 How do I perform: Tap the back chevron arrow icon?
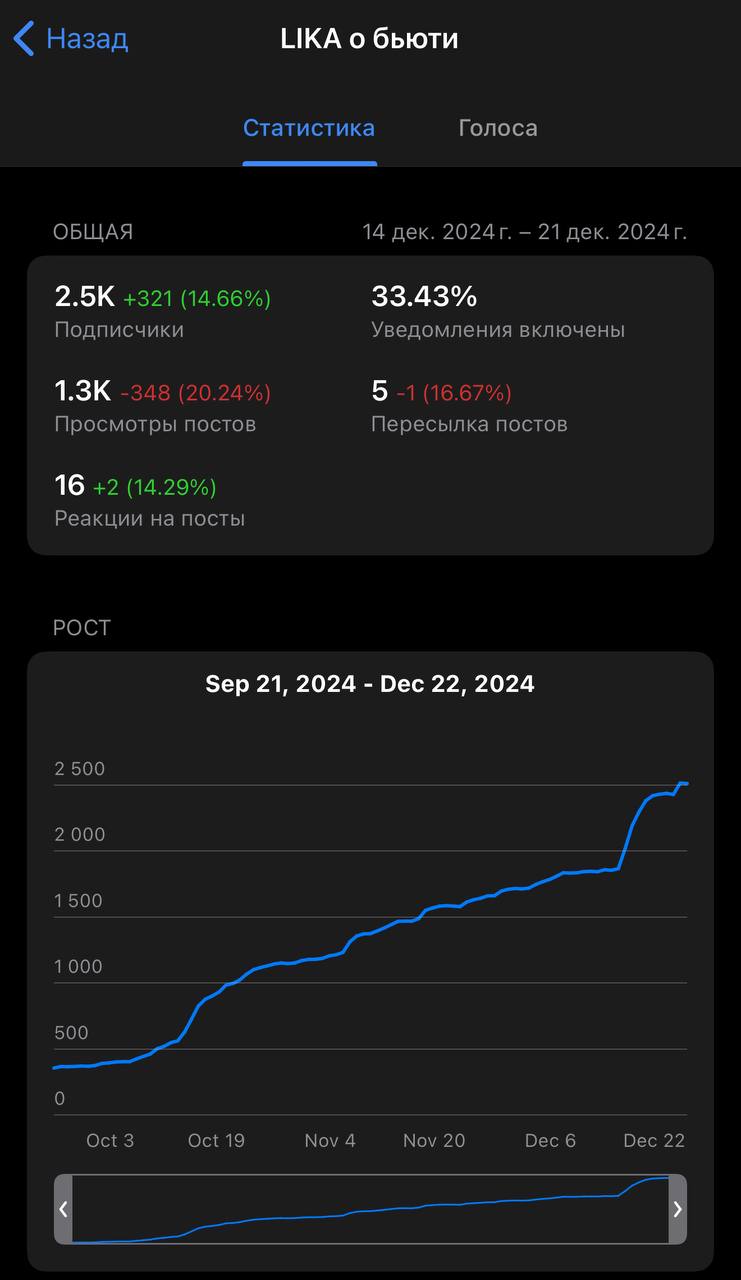(x=24, y=40)
